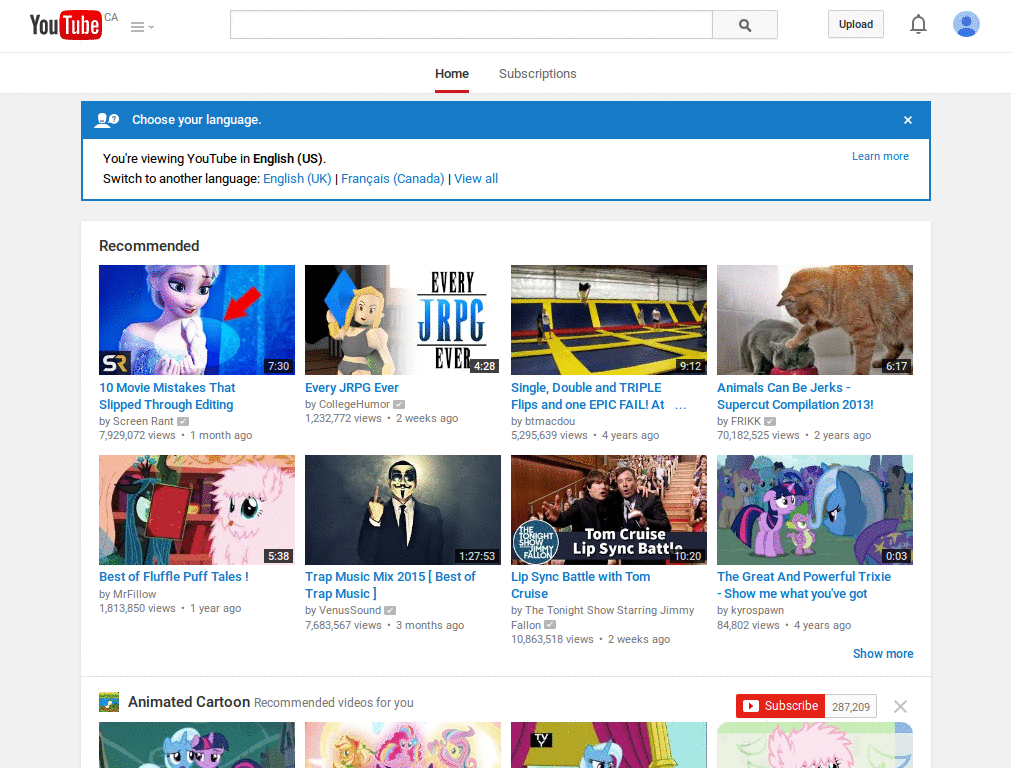Open The Tonight Show Starring Jimmy Fallon channel

[x=603, y=617]
